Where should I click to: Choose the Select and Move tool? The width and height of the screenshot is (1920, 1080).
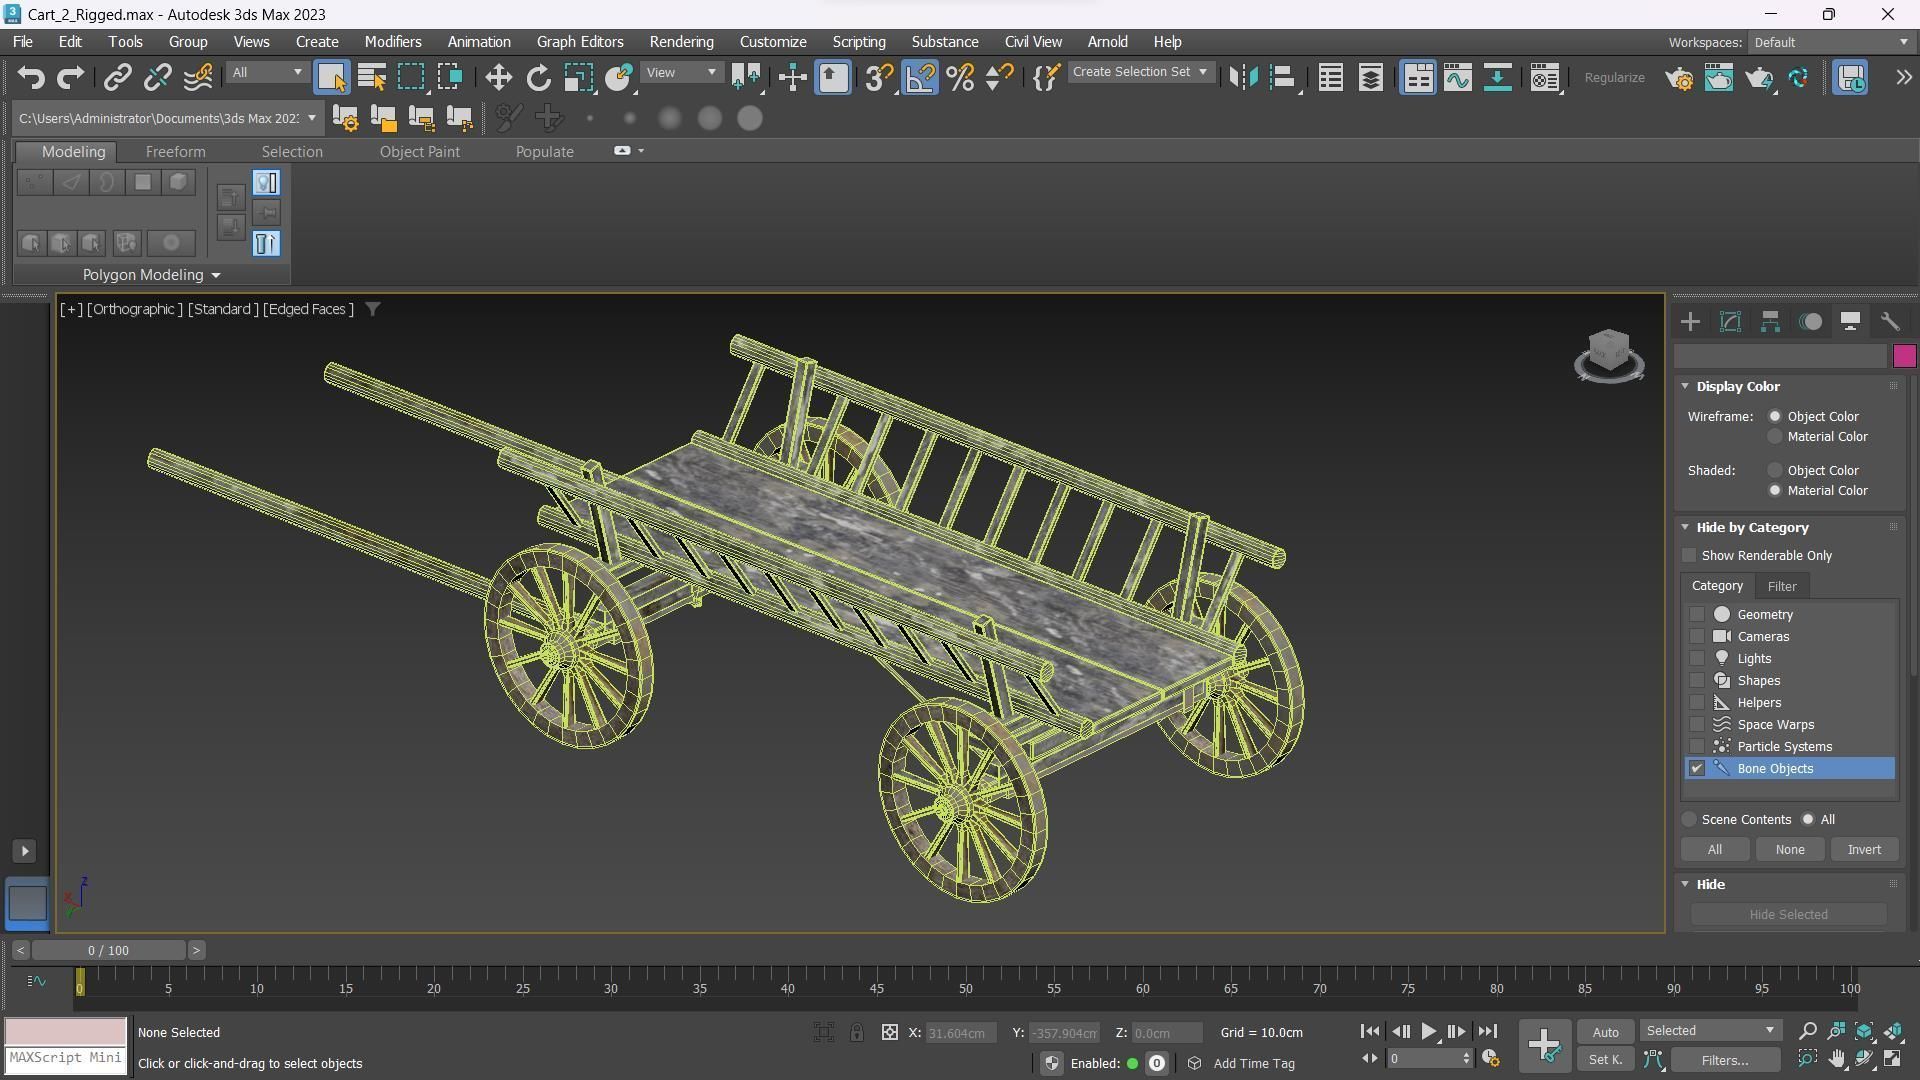(x=498, y=78)
